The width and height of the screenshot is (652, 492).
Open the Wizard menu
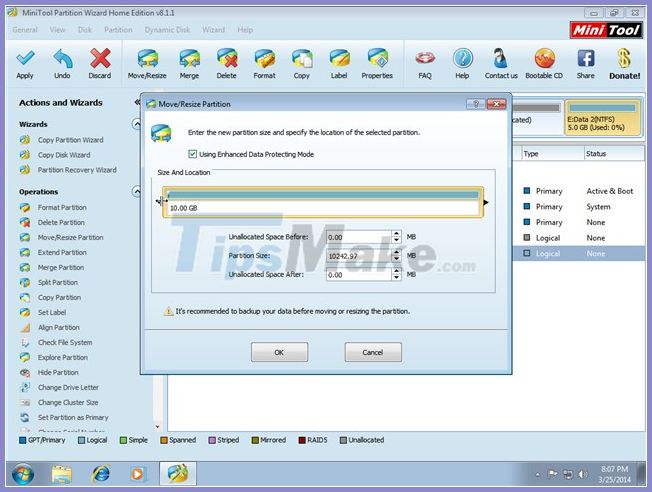[x=213, y=30]
